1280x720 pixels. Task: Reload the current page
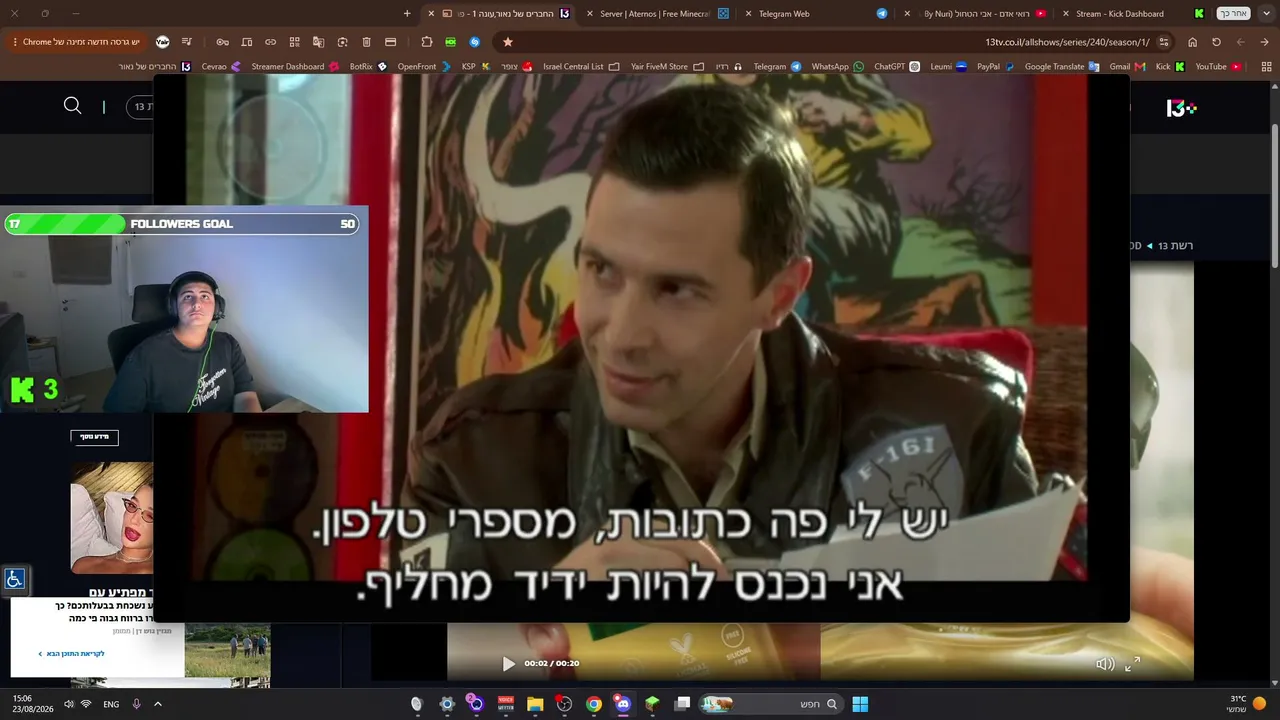pyautogui.click(x=1217, y=42)
